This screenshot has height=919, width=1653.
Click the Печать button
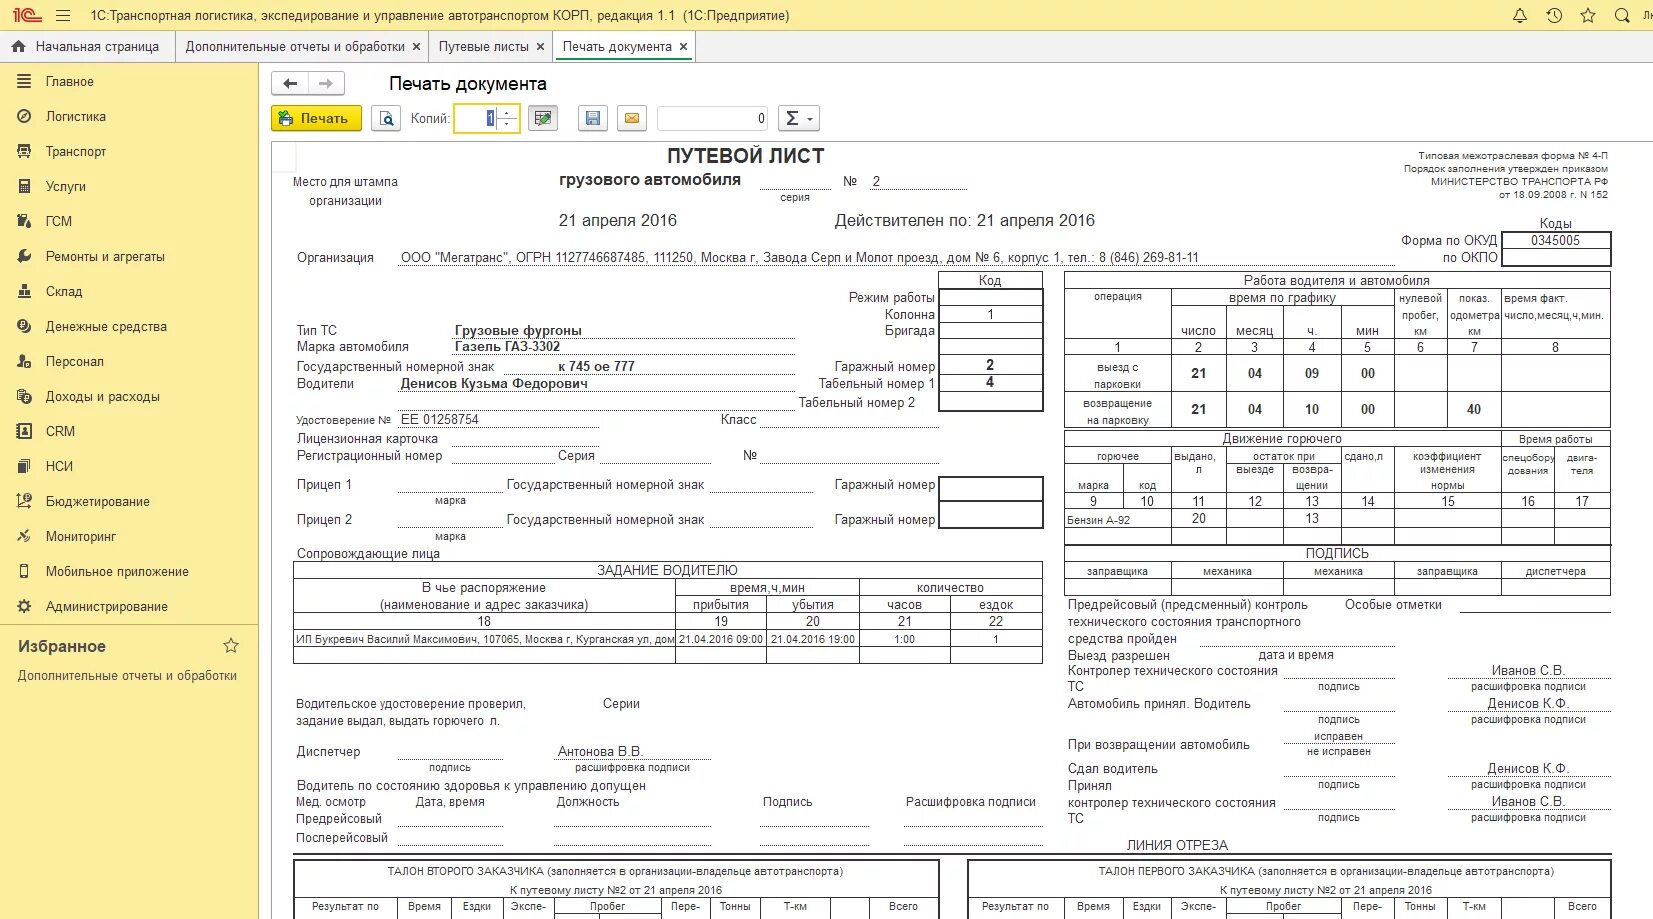tap(316, 118)
